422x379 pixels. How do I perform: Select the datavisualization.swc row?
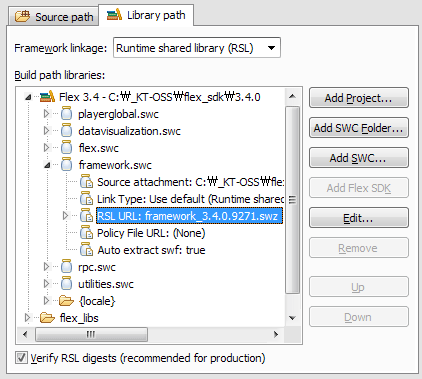(x=129, y=131)
